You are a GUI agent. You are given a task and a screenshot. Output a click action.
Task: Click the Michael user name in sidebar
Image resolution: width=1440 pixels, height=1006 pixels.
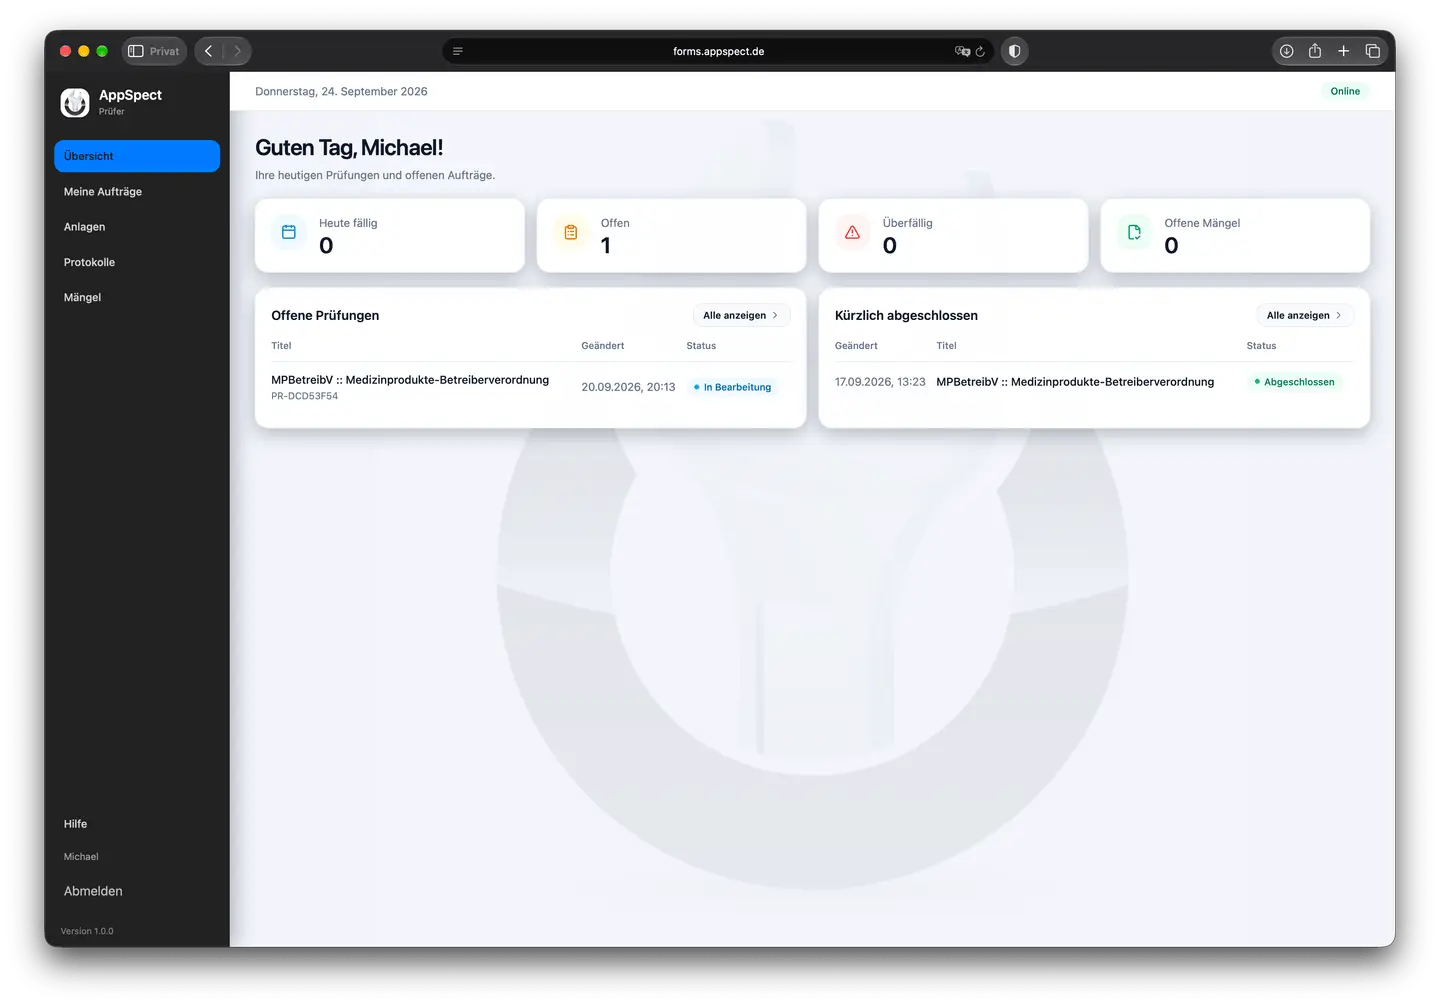coord(81,857)
